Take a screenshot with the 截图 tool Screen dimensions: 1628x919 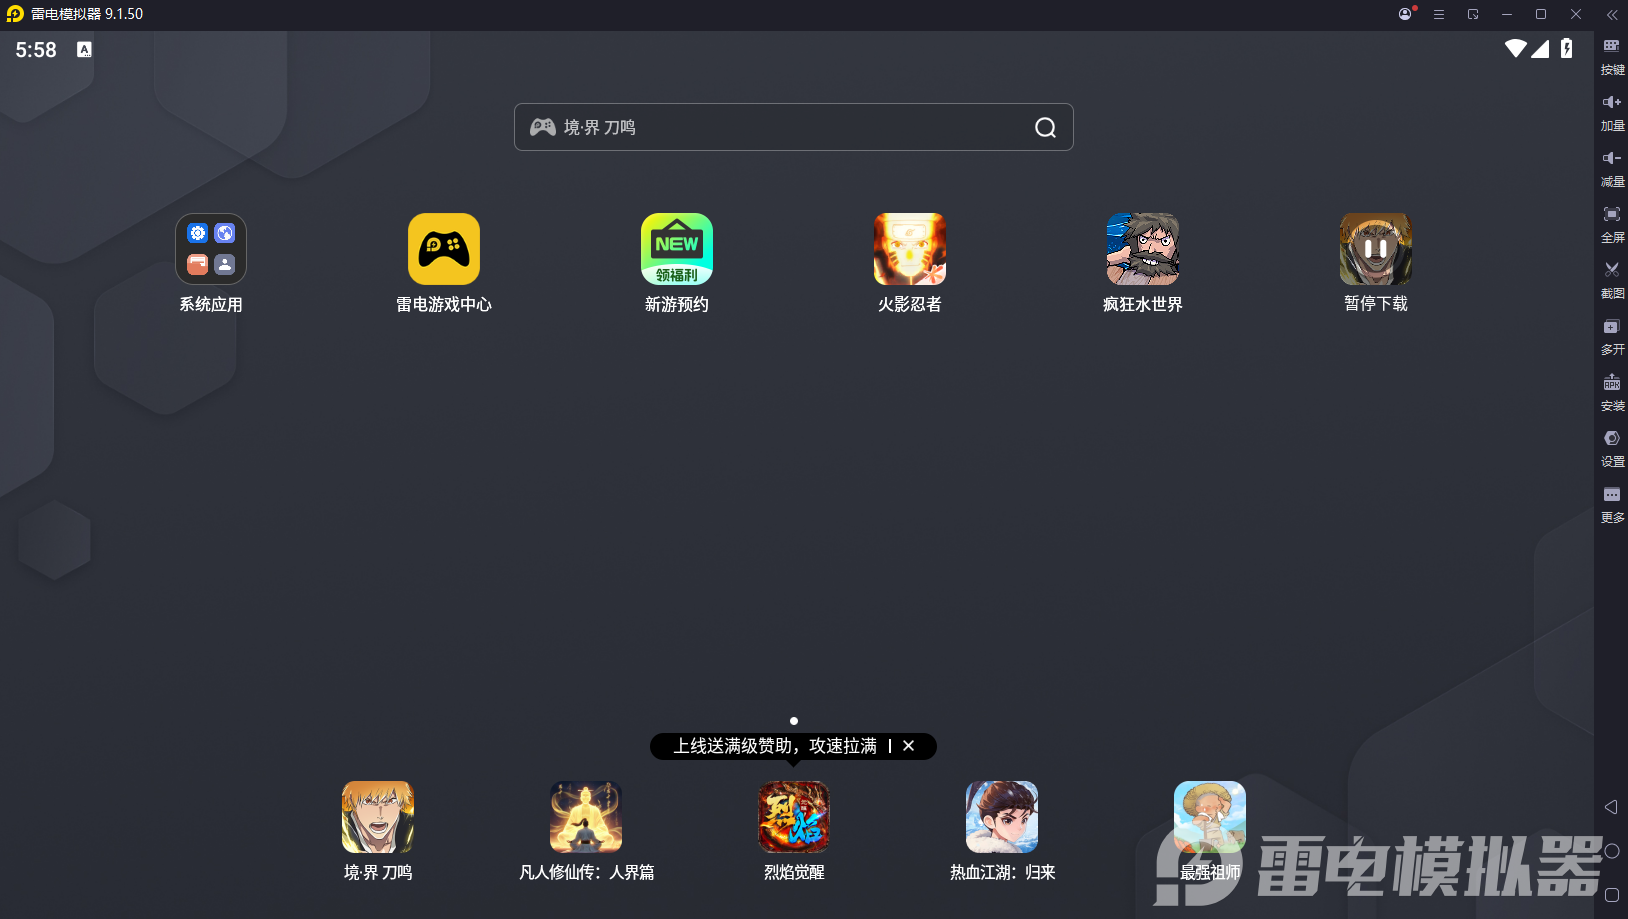tap(1612, 281)
